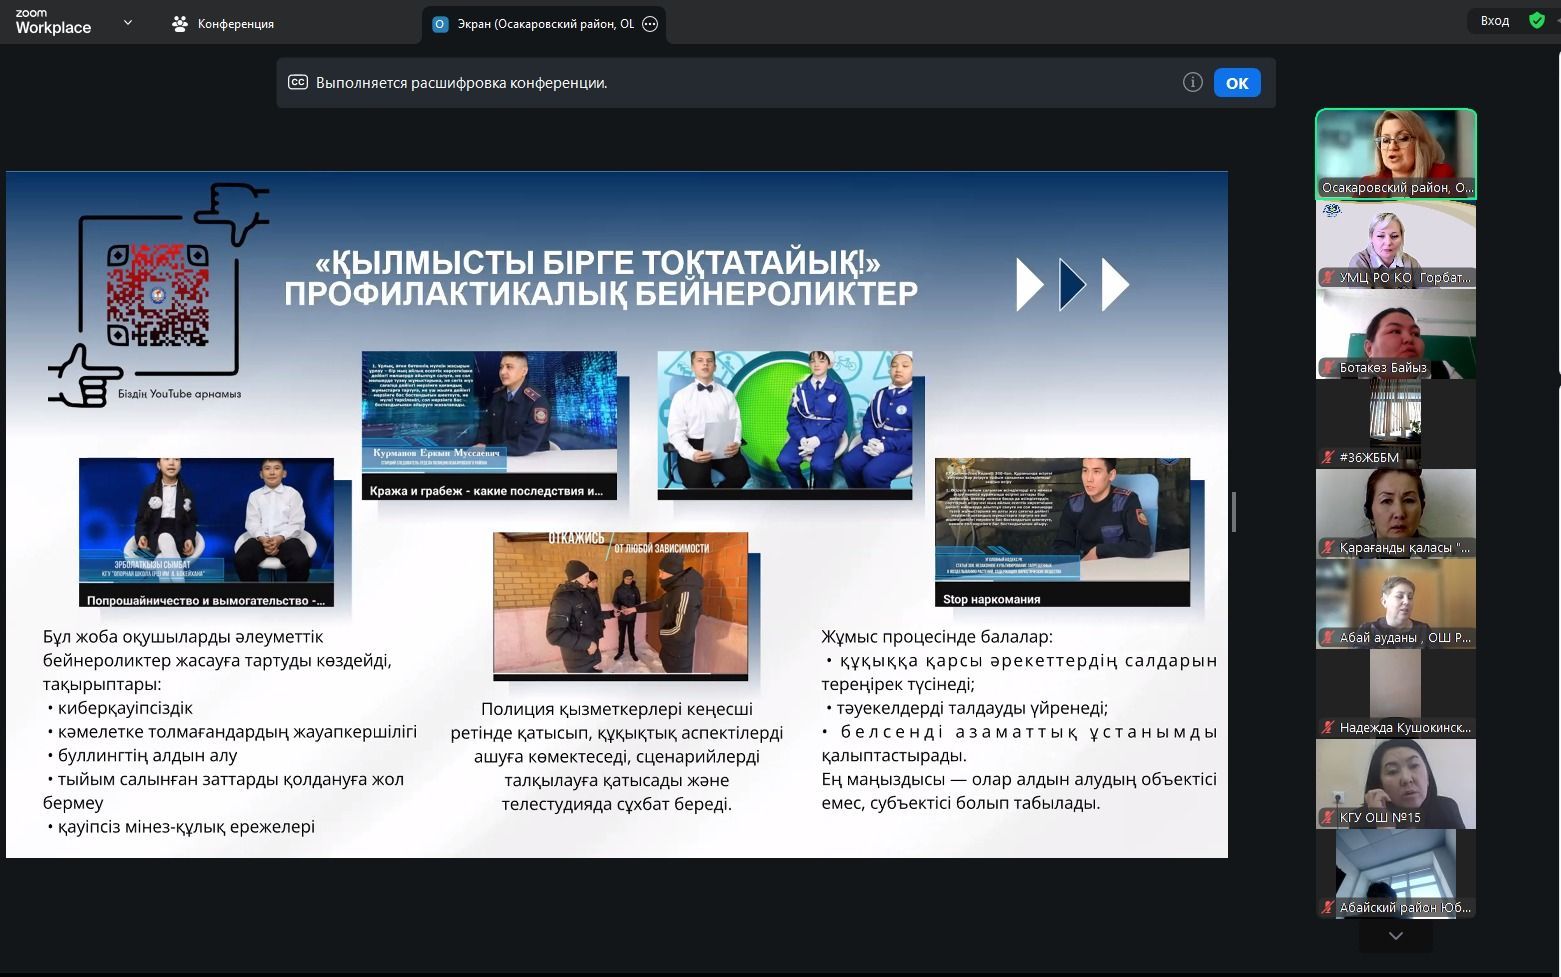The height and width of the screenshot is (977, 1561).
Task: Click muted mic icon on Надежда Кушокинск
Action: (1328, 728)
